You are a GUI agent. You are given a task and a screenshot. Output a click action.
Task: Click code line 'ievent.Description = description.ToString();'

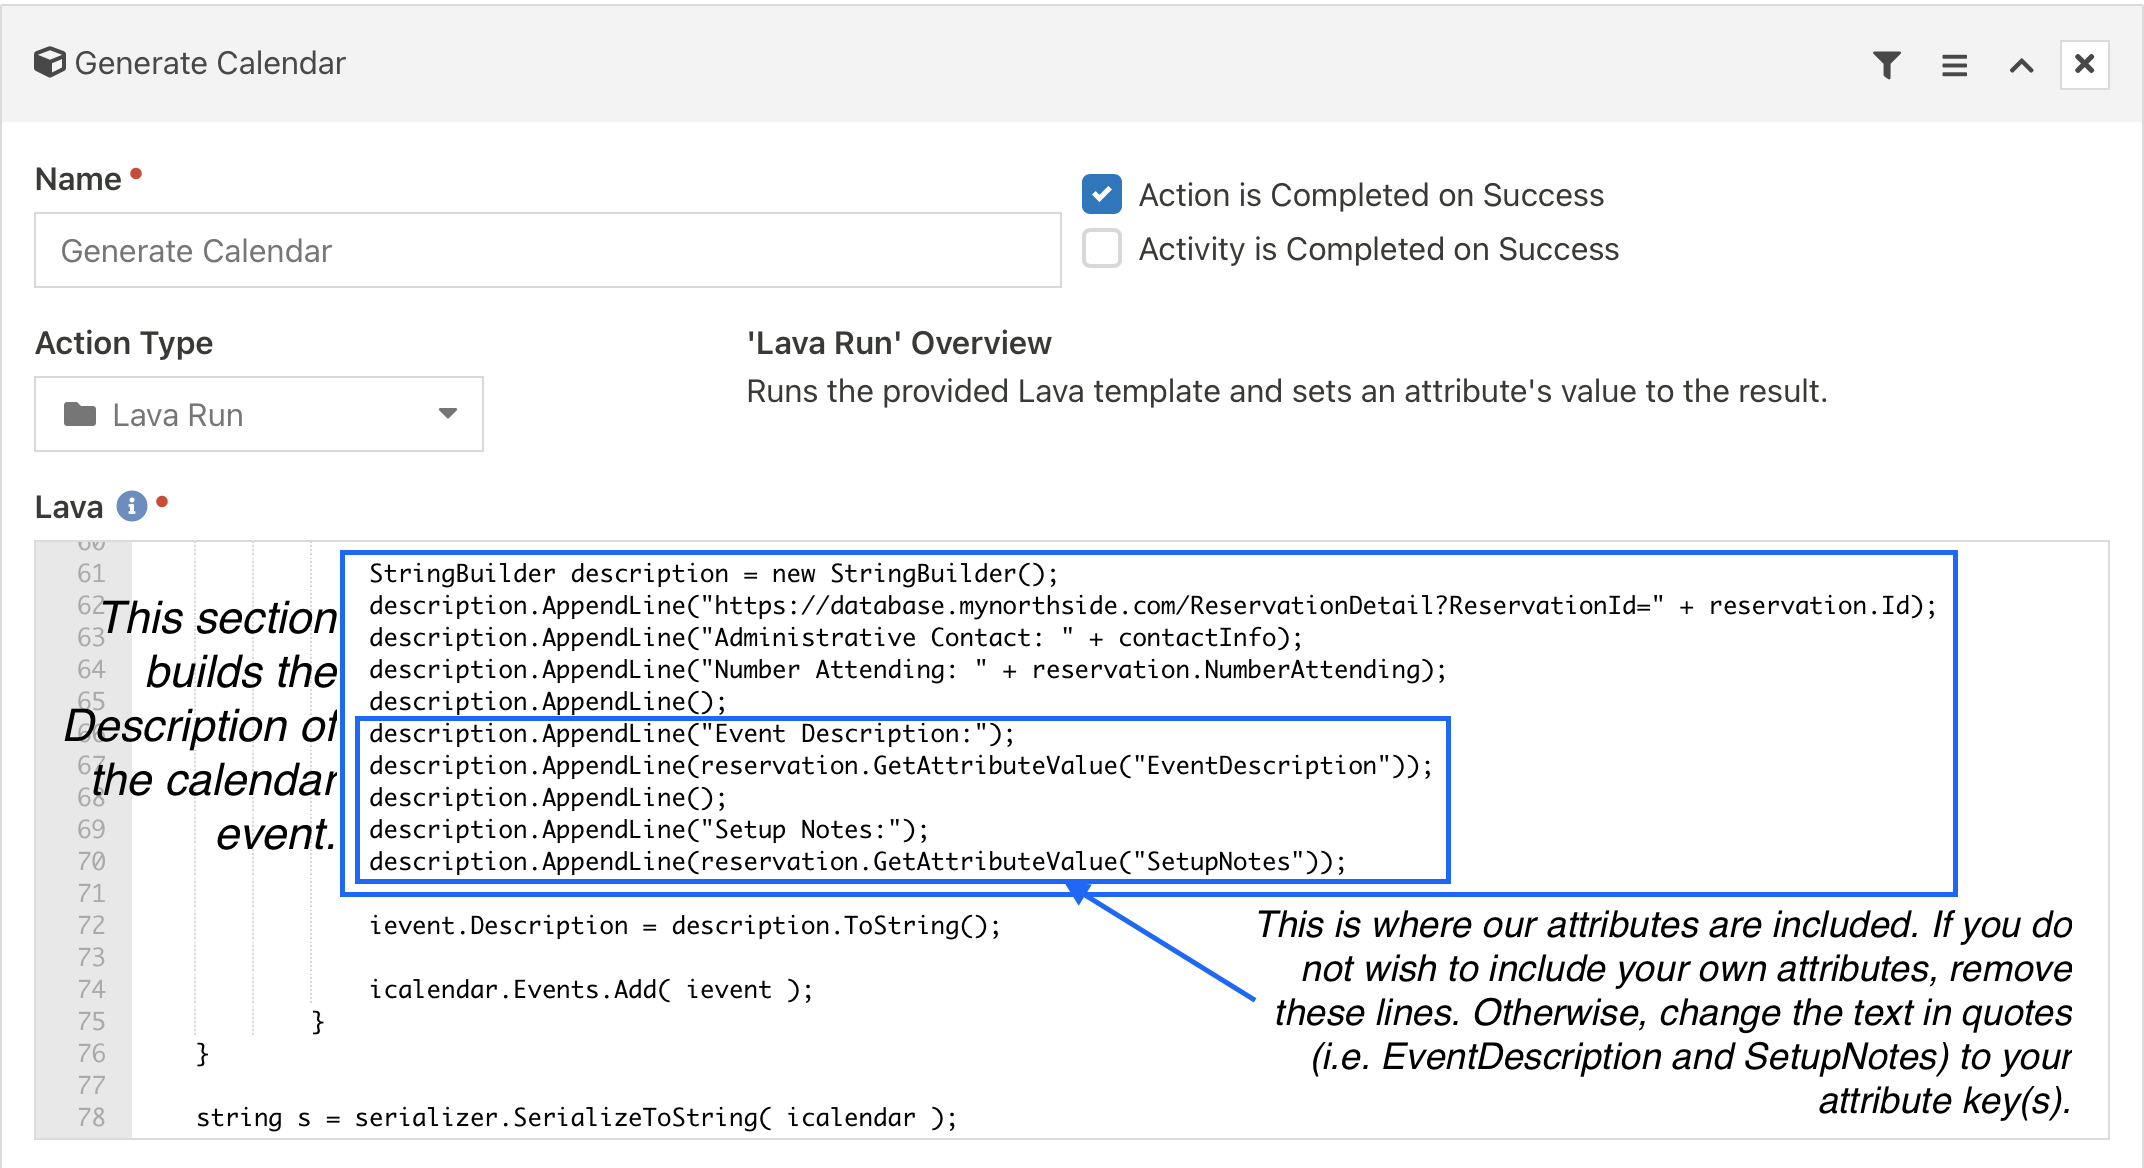tap(685, 925)
